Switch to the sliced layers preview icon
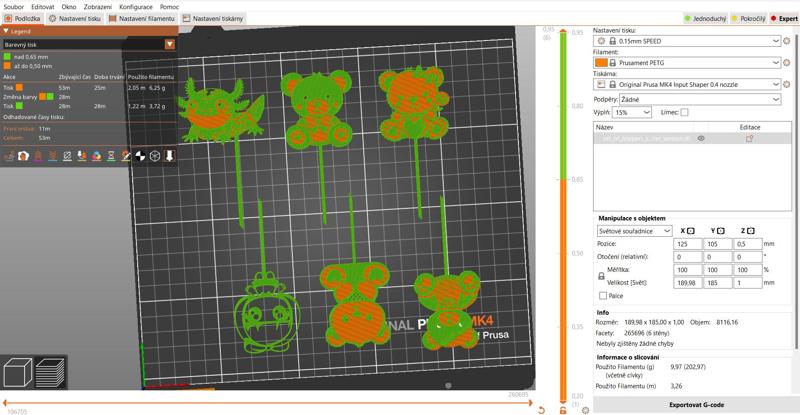800x415 pixels. pos(51,372)
